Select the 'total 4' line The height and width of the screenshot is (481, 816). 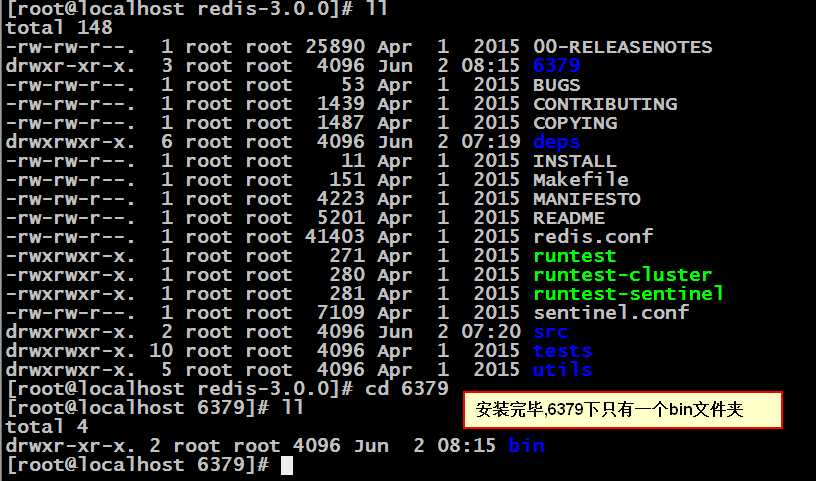[x=47, y=427]
